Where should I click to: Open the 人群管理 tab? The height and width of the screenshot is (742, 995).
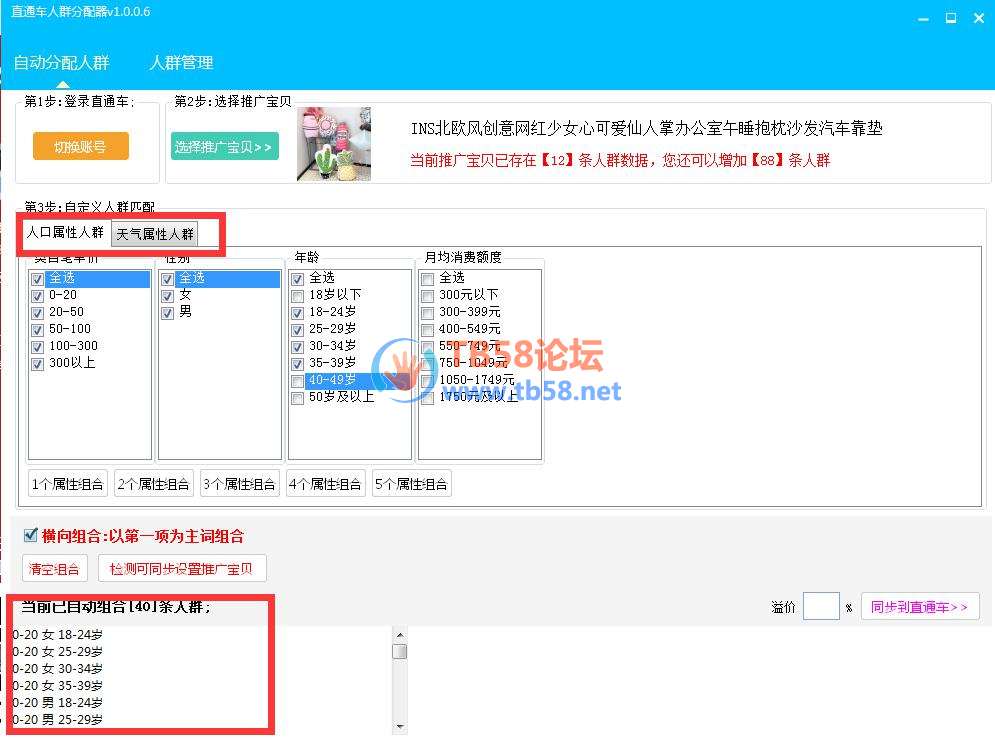181,62
